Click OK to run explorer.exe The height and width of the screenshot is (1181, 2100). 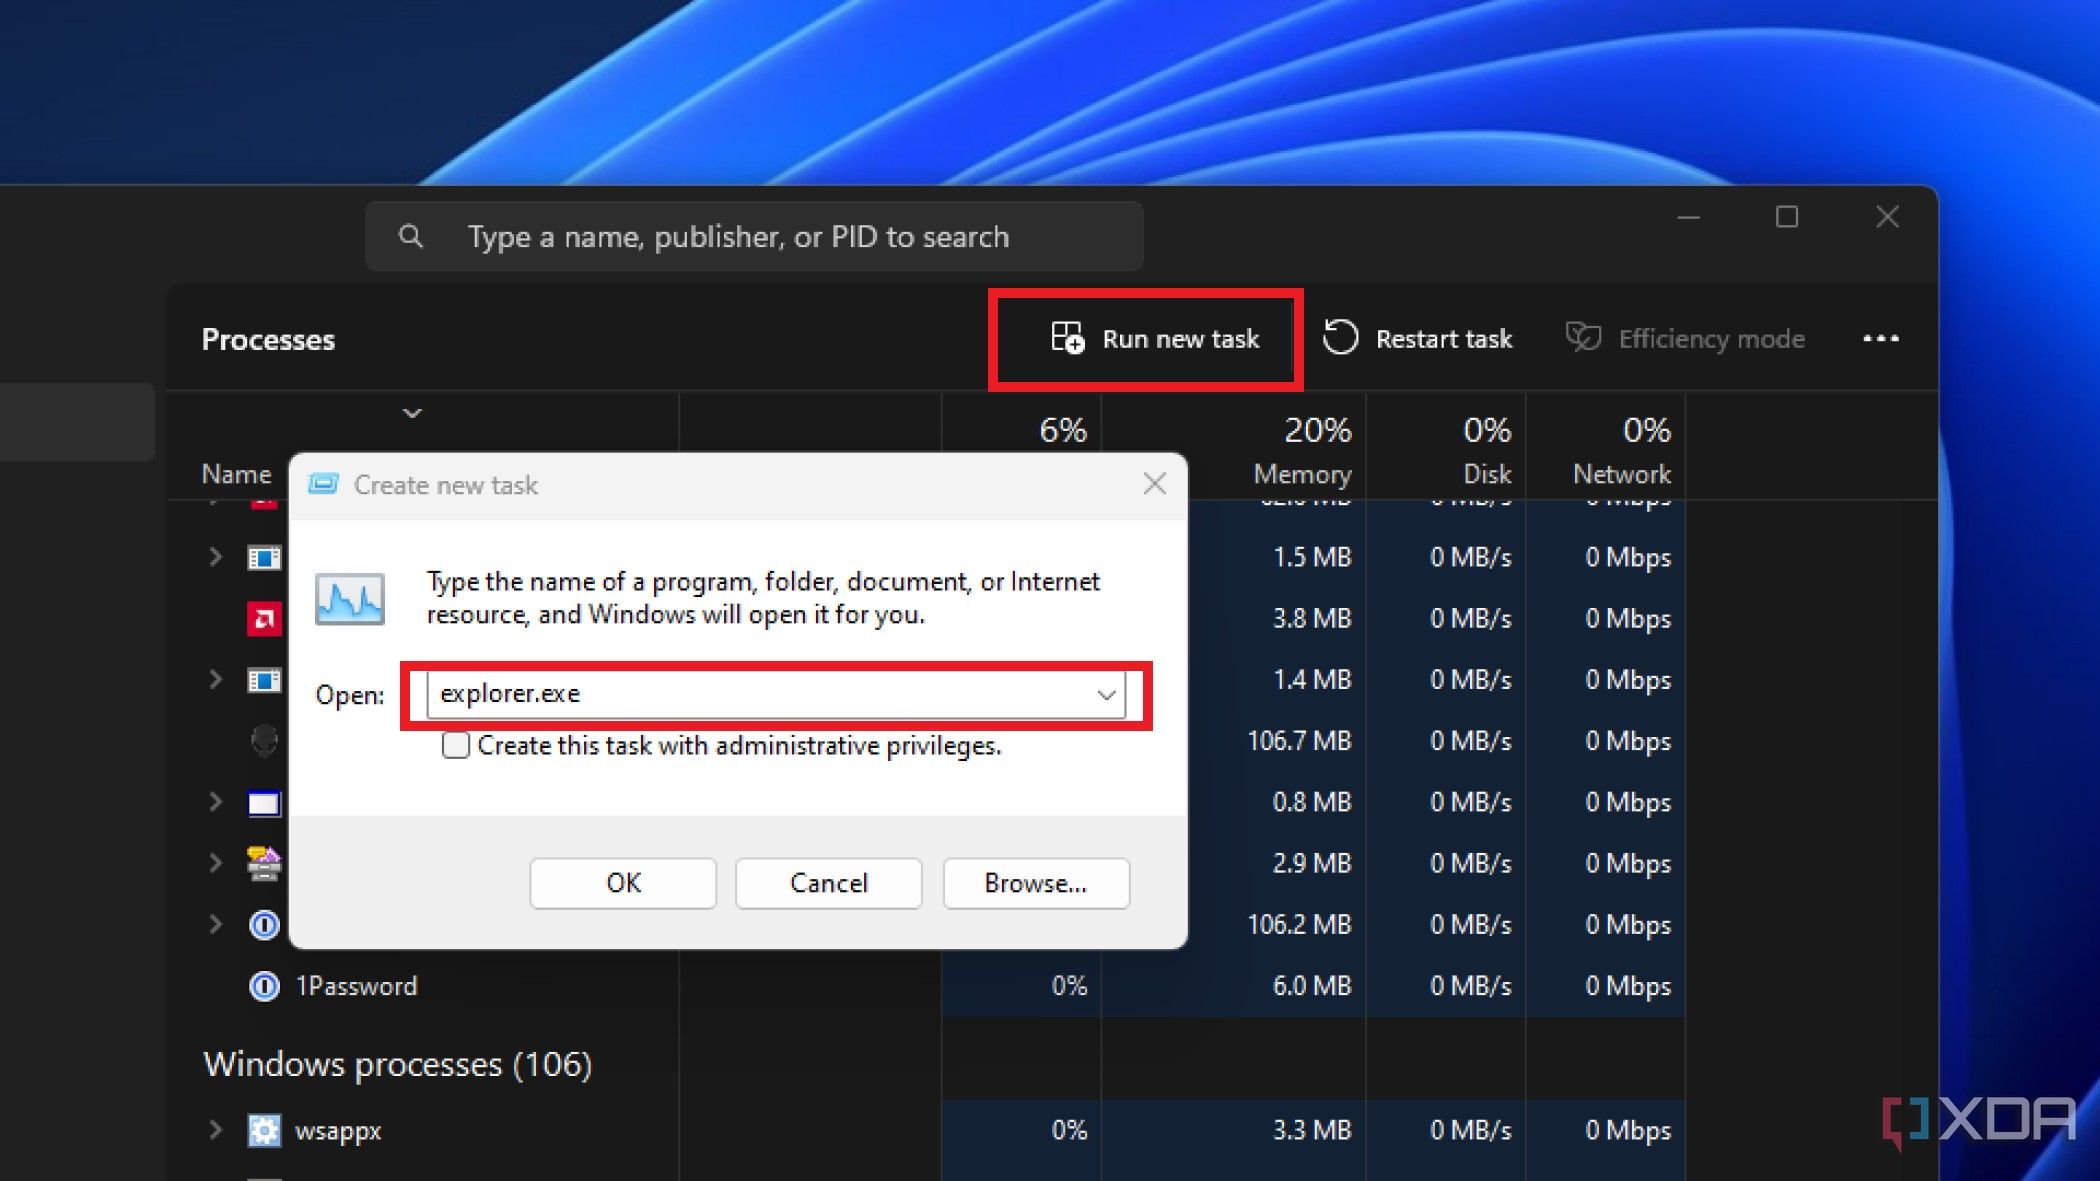622,881
